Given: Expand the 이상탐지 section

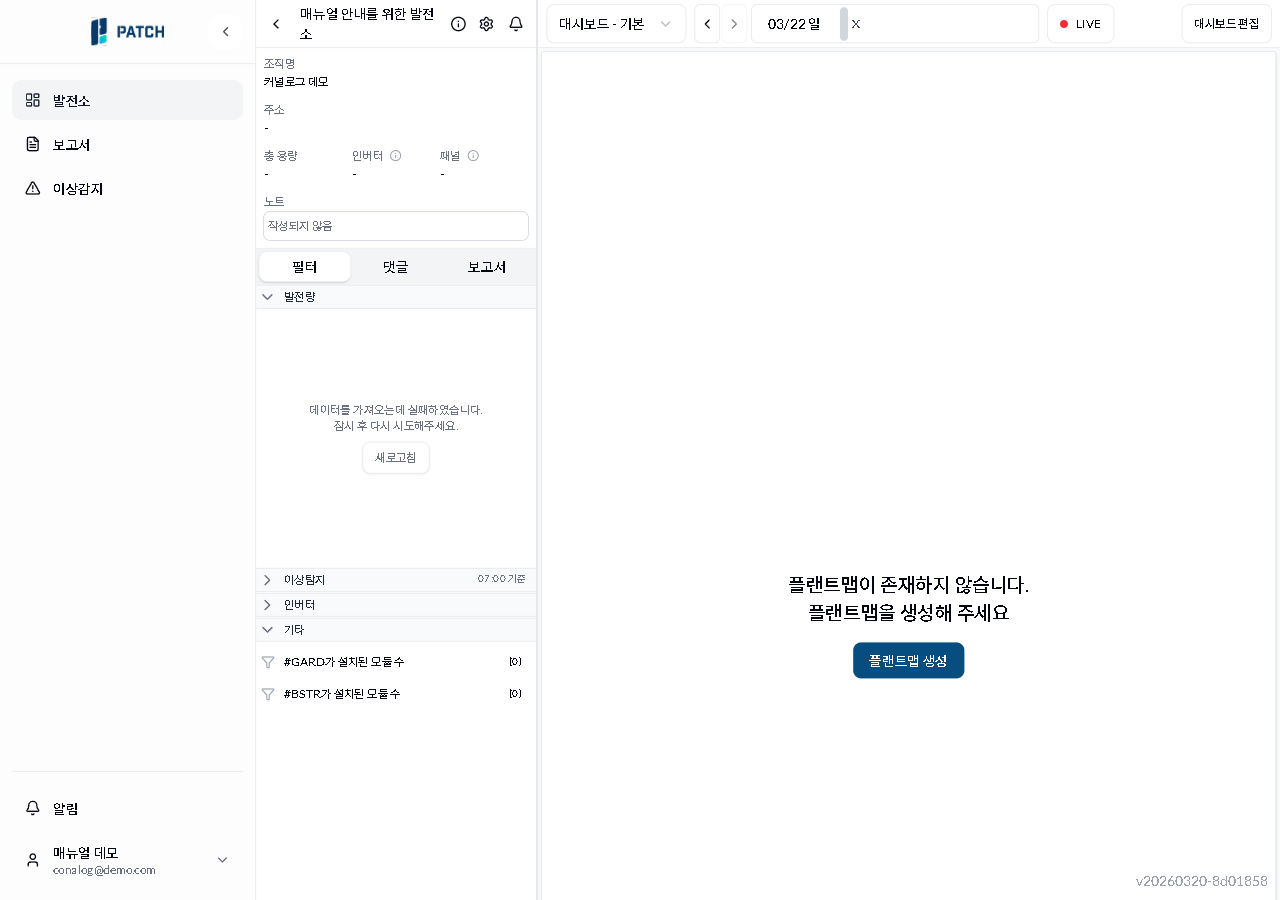Looking at the screenshot, I should (267, 580).
